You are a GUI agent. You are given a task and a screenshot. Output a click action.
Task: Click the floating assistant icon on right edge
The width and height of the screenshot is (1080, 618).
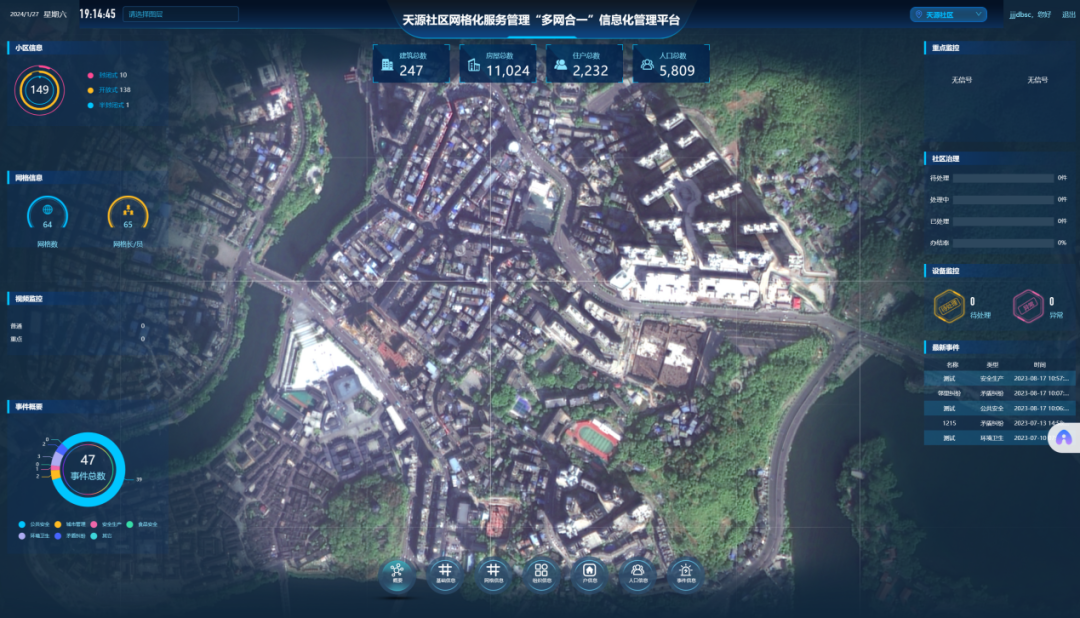tap(1064, 437)
